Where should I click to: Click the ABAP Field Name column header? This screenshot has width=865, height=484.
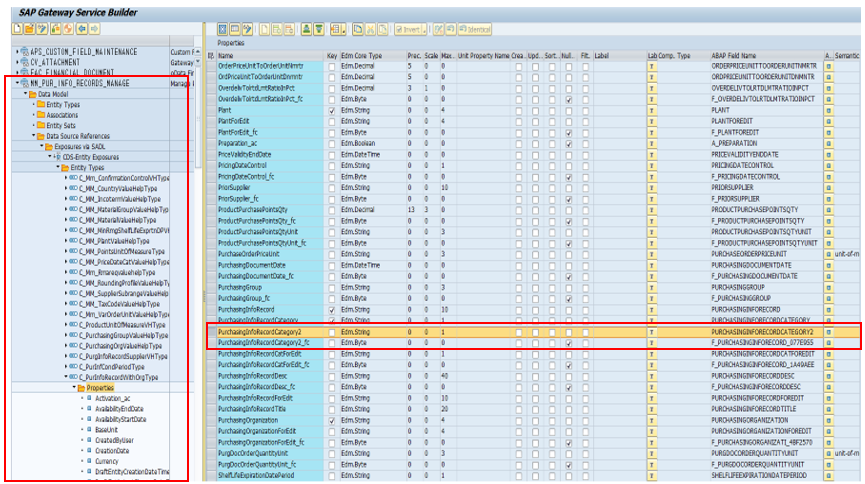coord(767,55)
